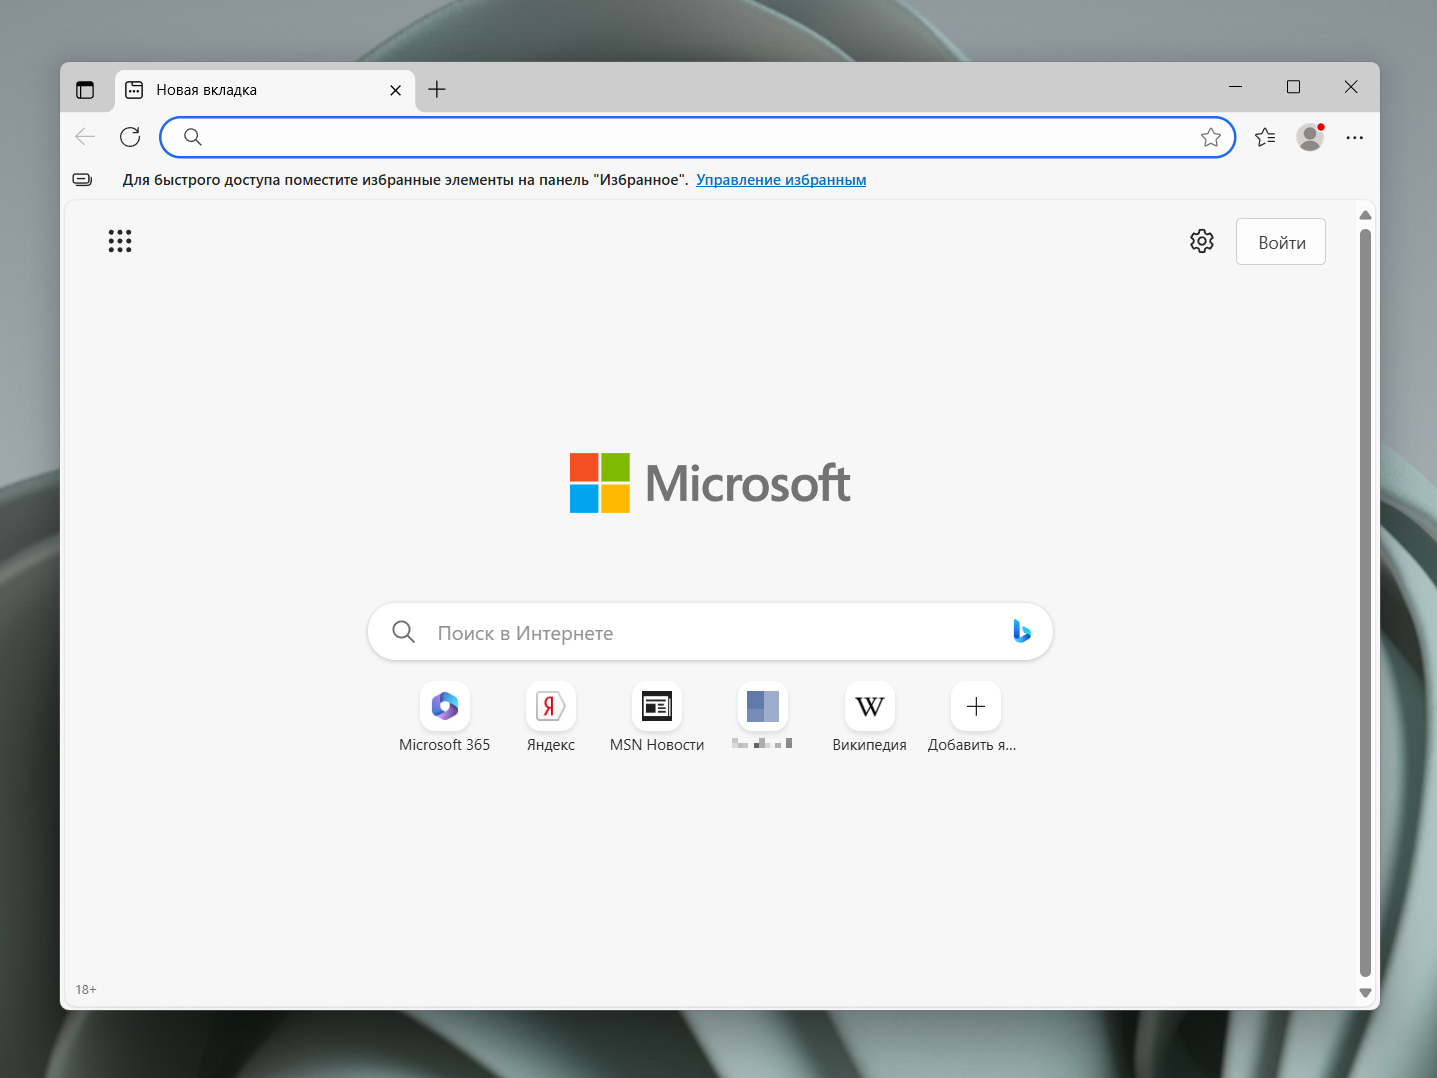Screen dimensions: 1437x1078
Task: Open the favorites list icon
Action: (x=1265, y=137)
